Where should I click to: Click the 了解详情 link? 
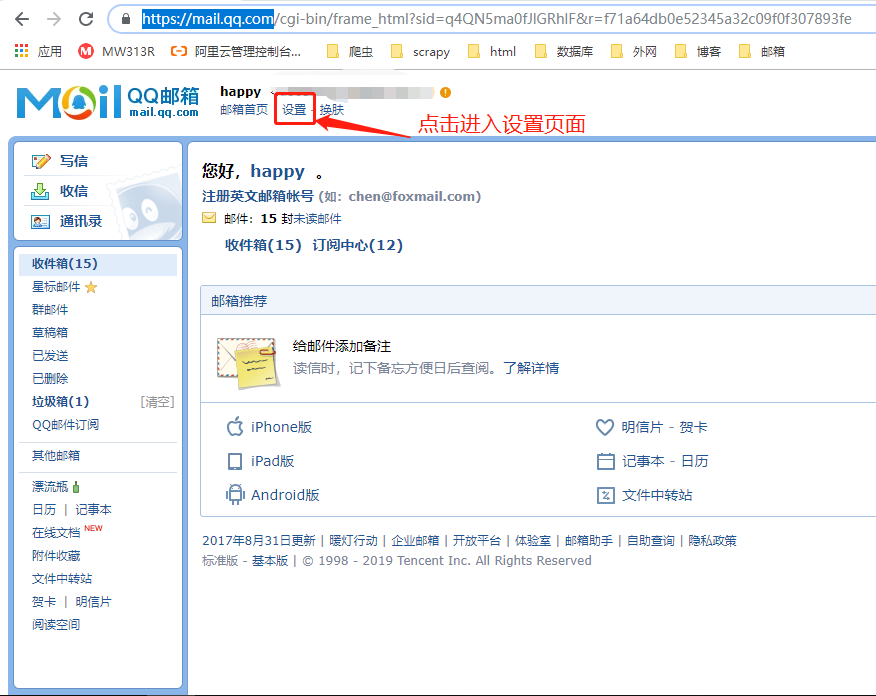coord(531,368)
